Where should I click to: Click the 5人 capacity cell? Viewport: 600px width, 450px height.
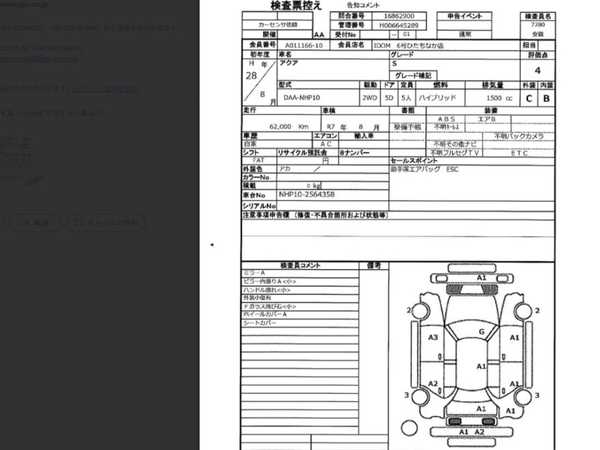click(x=406, y=98)
